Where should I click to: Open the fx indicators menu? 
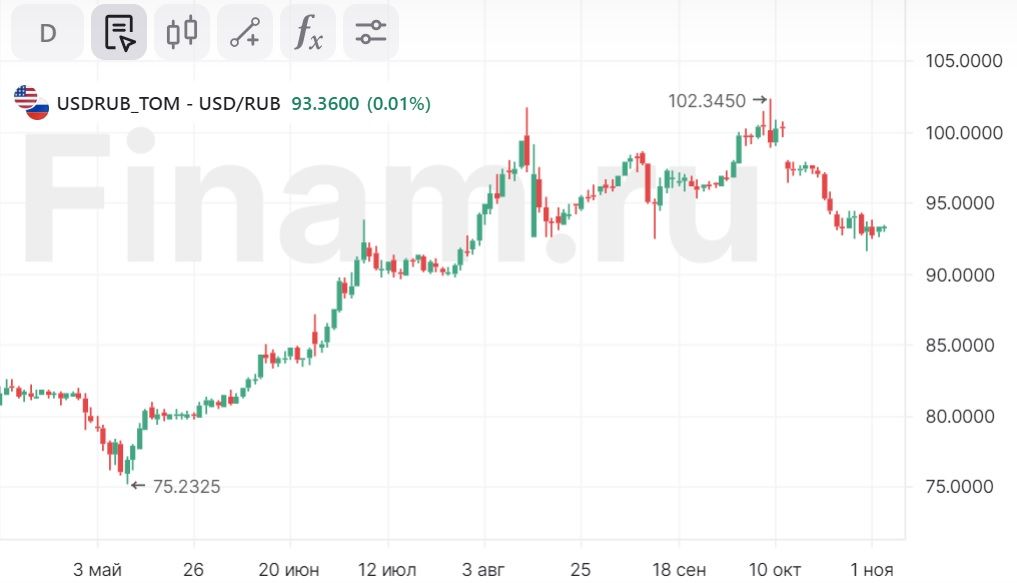[x=308, y=33]
